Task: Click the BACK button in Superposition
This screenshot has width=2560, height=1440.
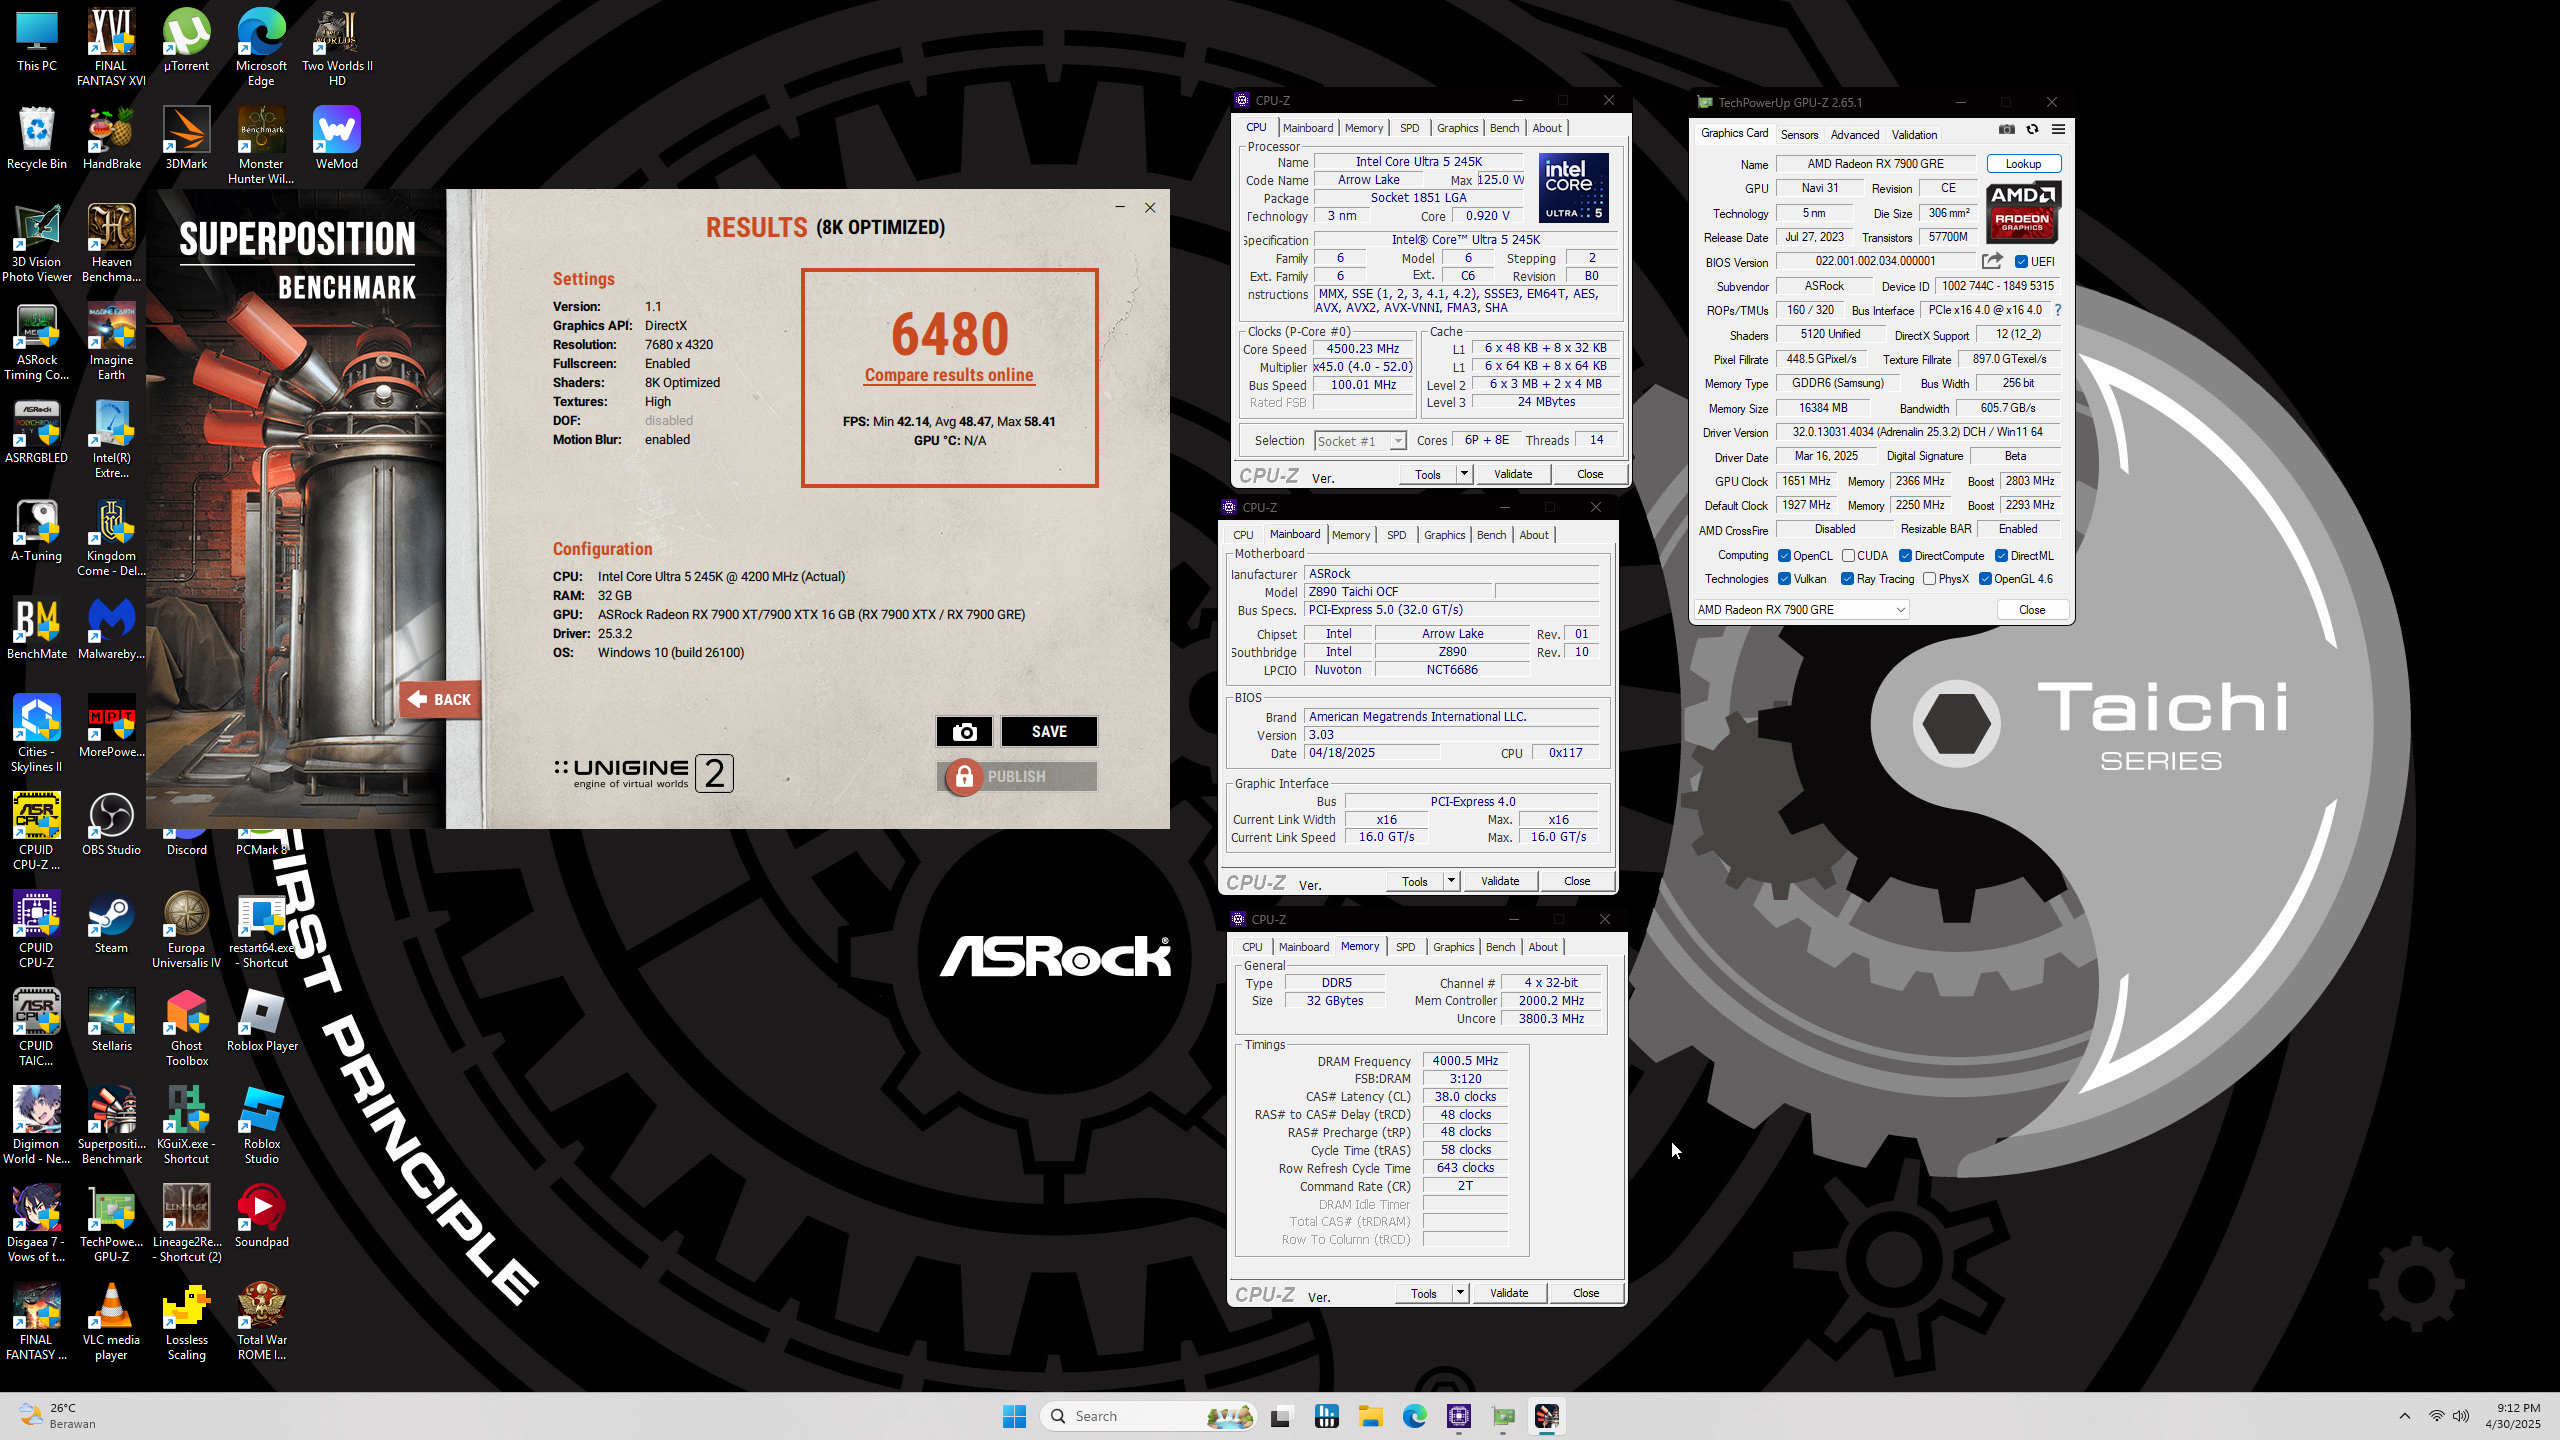Action: coord(440,700)
